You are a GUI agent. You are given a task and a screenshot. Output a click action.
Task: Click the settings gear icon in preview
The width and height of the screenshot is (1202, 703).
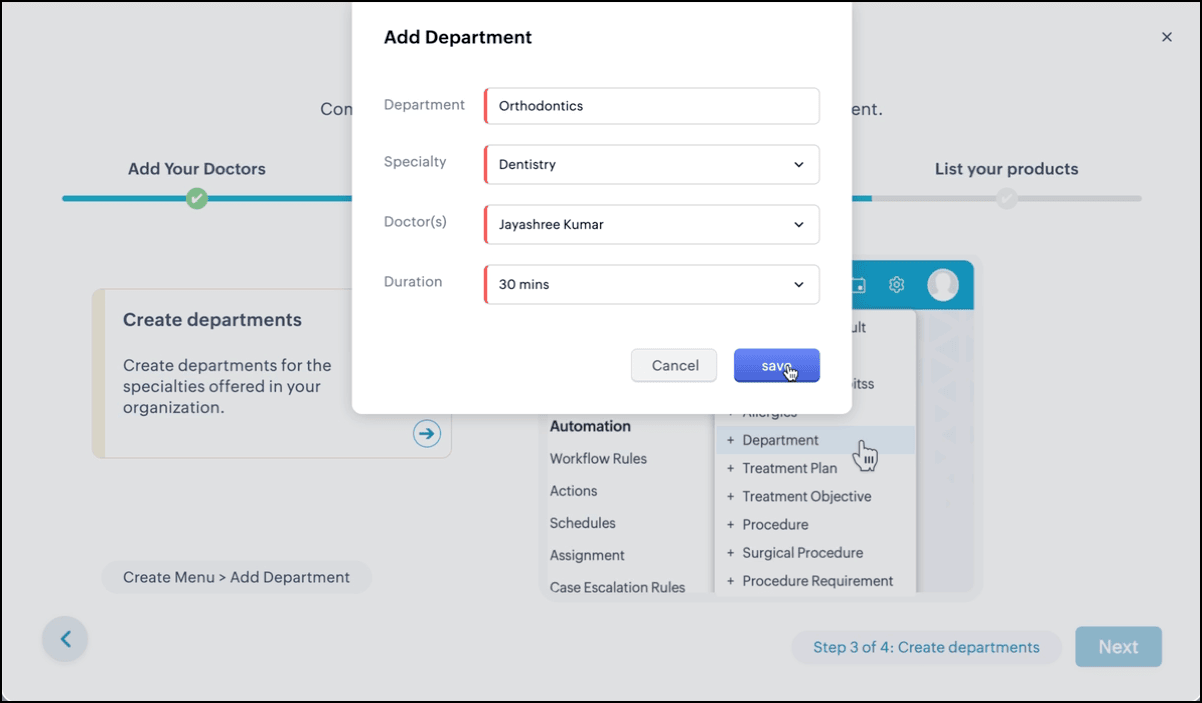pos(896,285)
